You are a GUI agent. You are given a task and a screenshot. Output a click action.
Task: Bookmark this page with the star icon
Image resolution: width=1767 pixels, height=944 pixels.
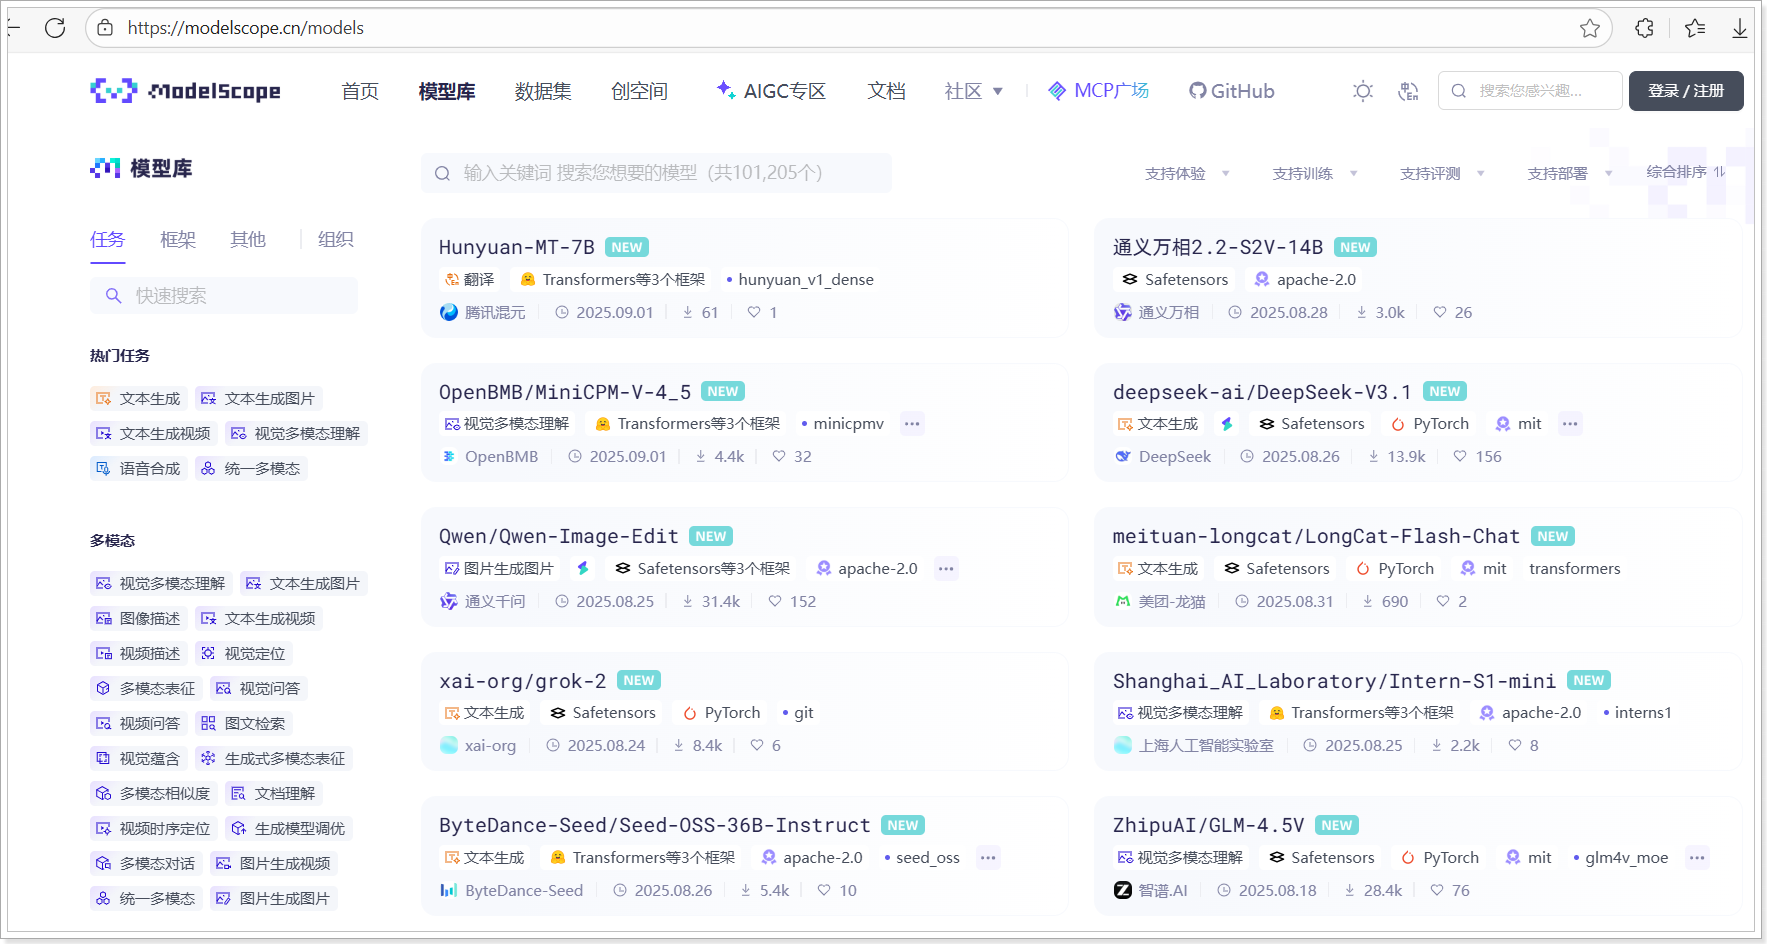(1590, 28)
